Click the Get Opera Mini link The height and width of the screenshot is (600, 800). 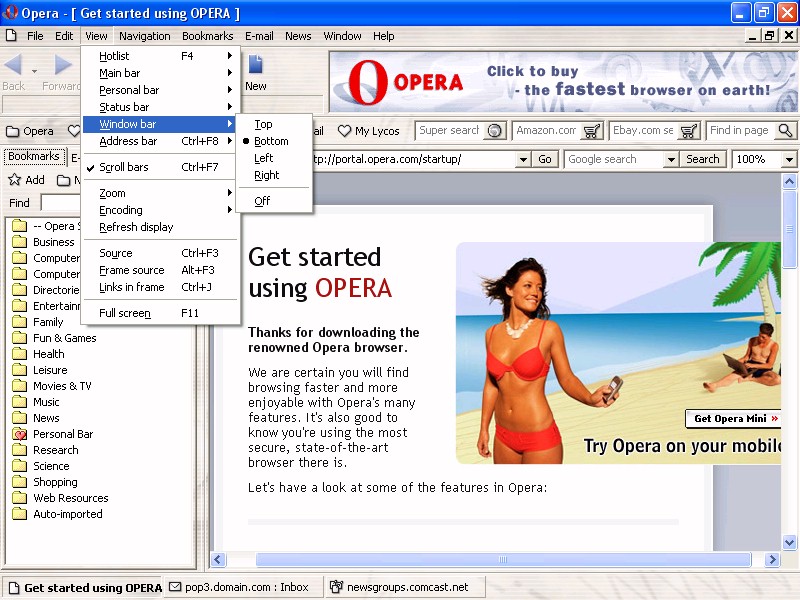tap(733, 418)
